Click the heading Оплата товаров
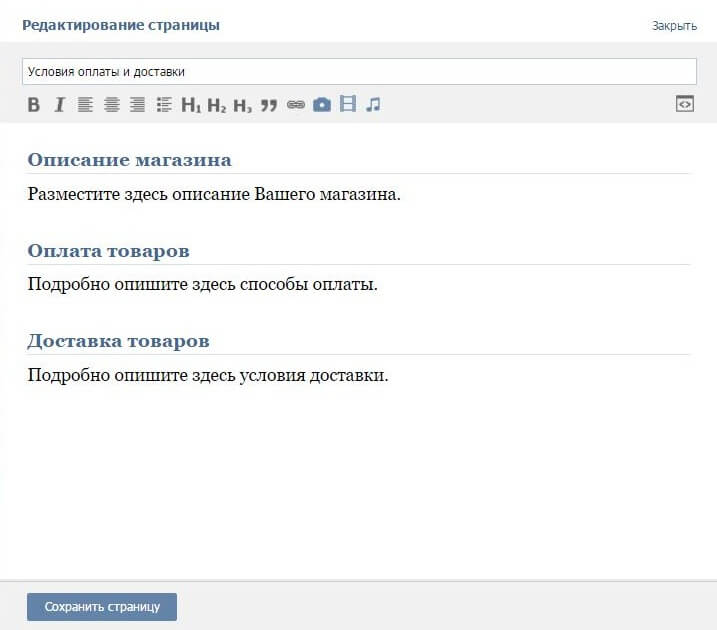 108,251
